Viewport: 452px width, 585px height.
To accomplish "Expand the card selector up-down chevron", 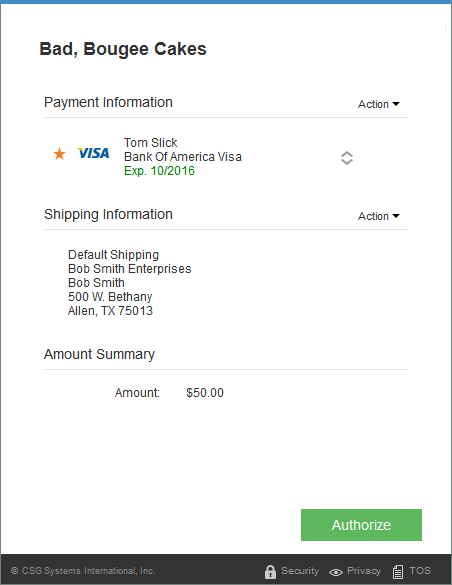I will coord(347,158).
